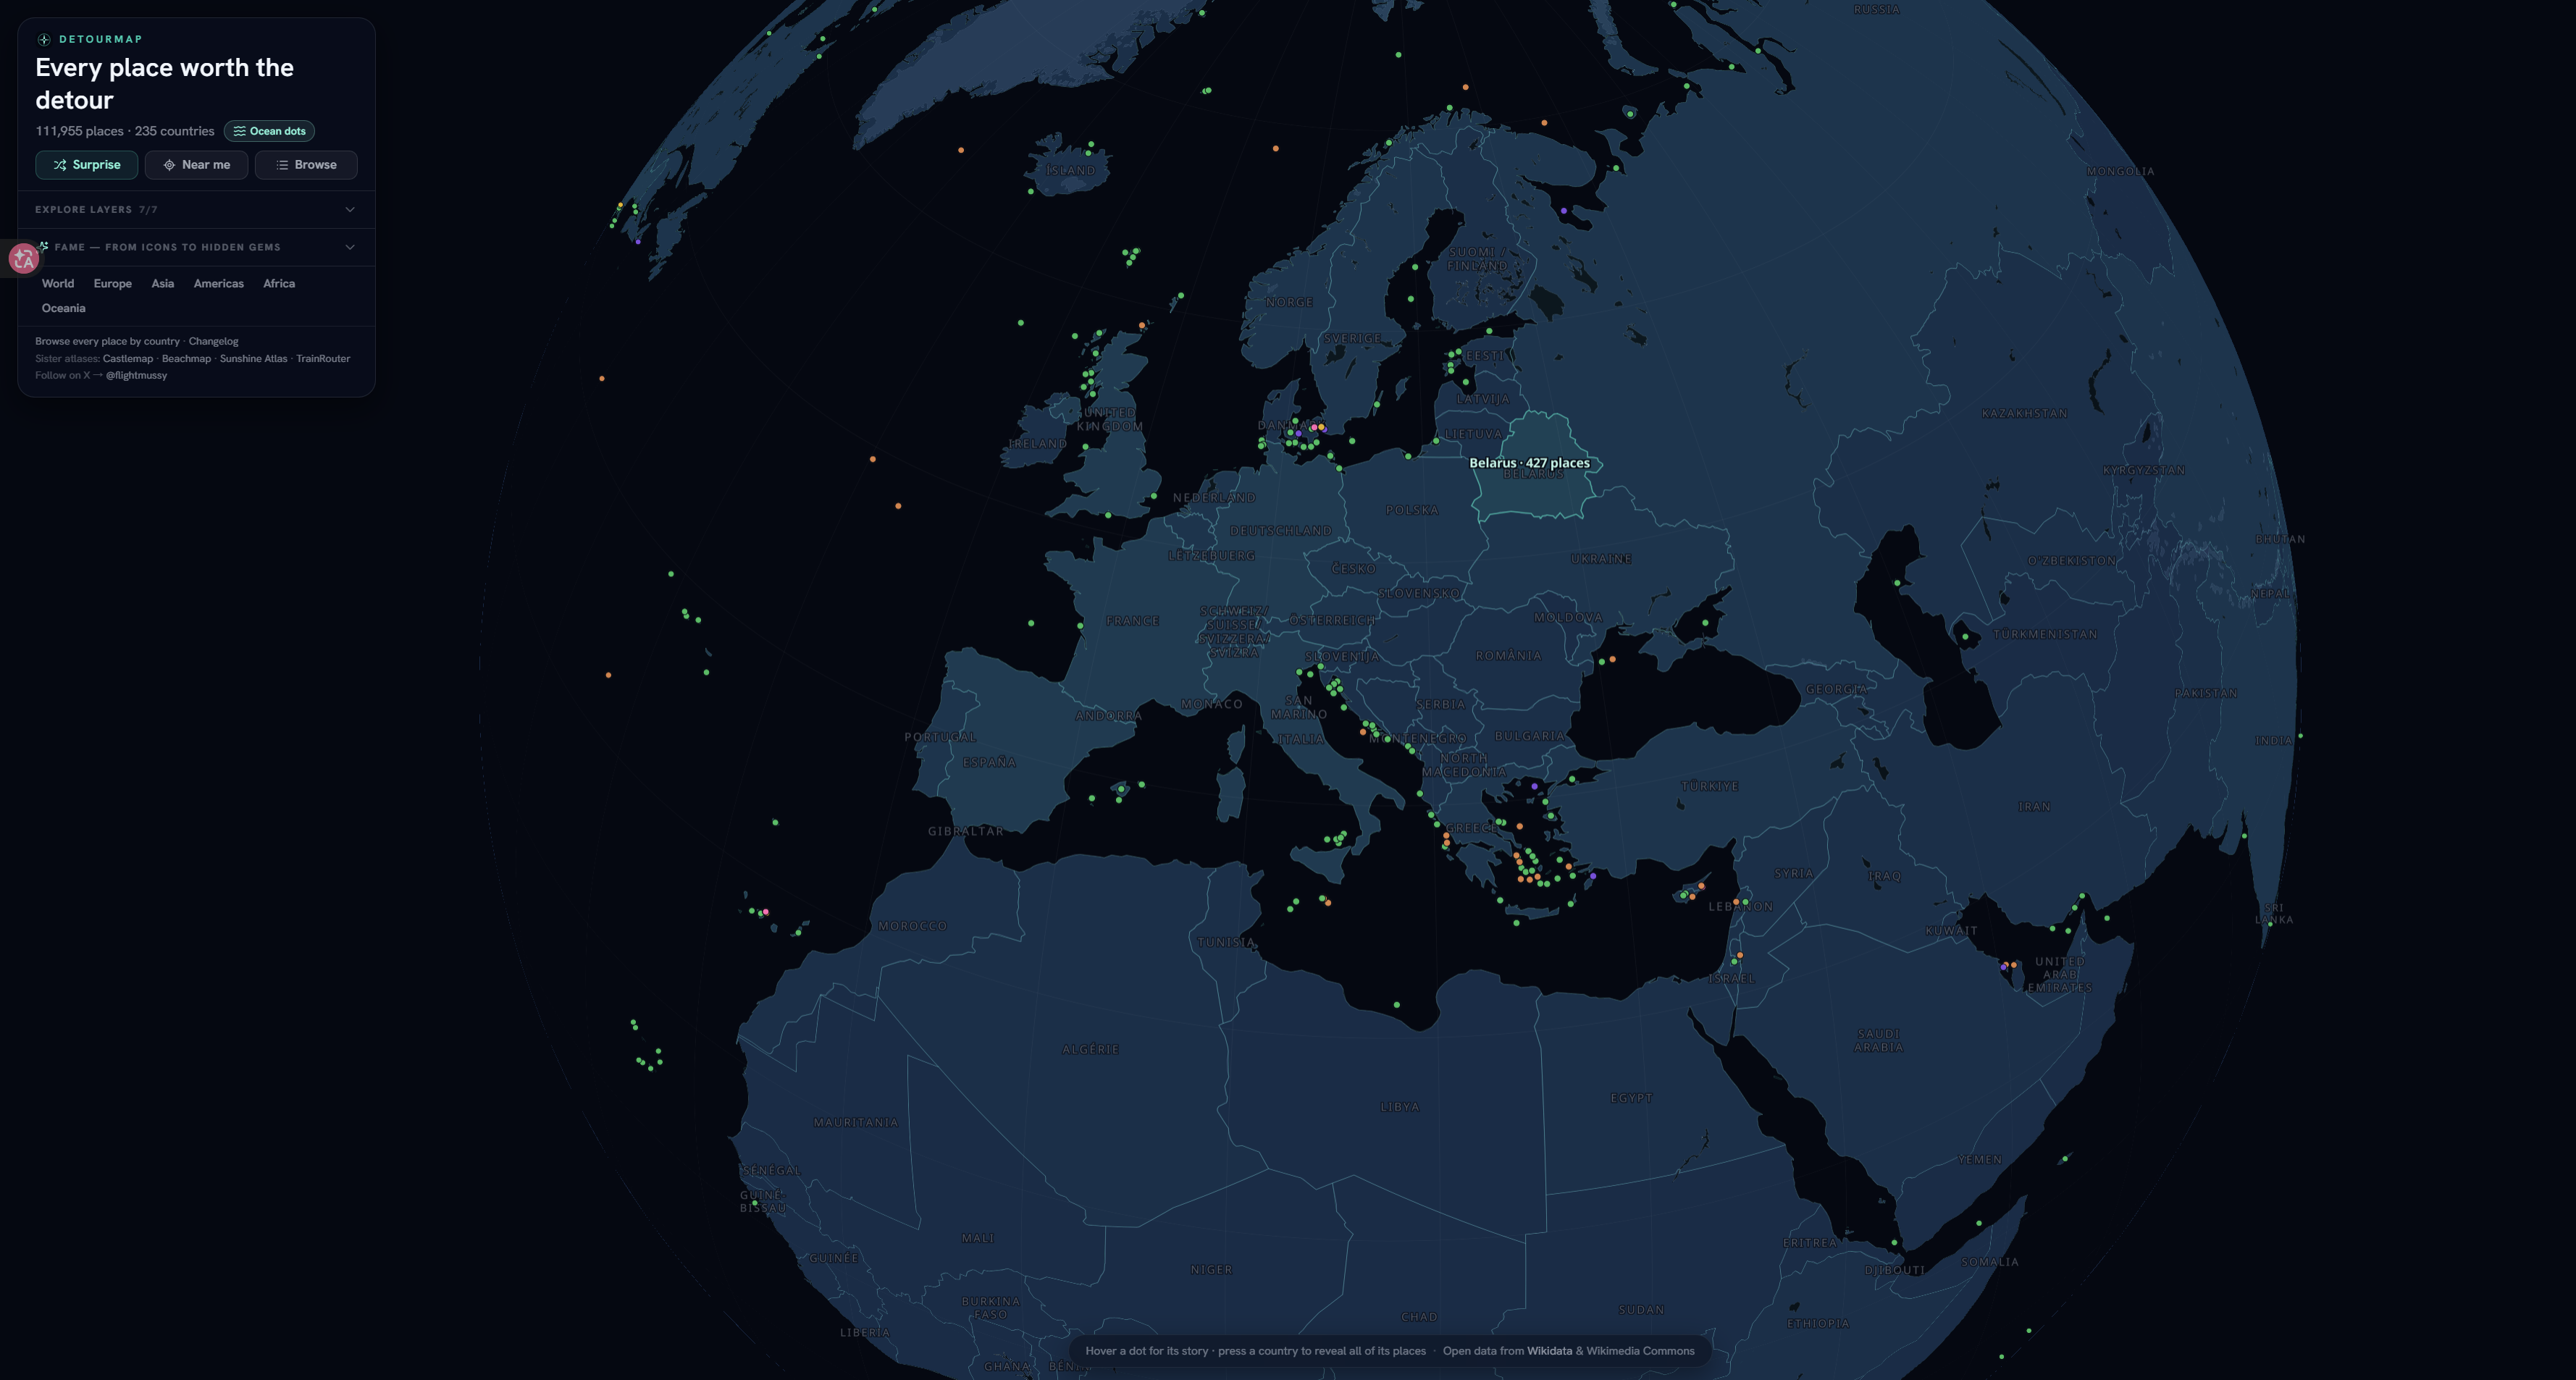Click the SUDAN label on the map
2576x1380 pixels.
click(1642, 1310)
